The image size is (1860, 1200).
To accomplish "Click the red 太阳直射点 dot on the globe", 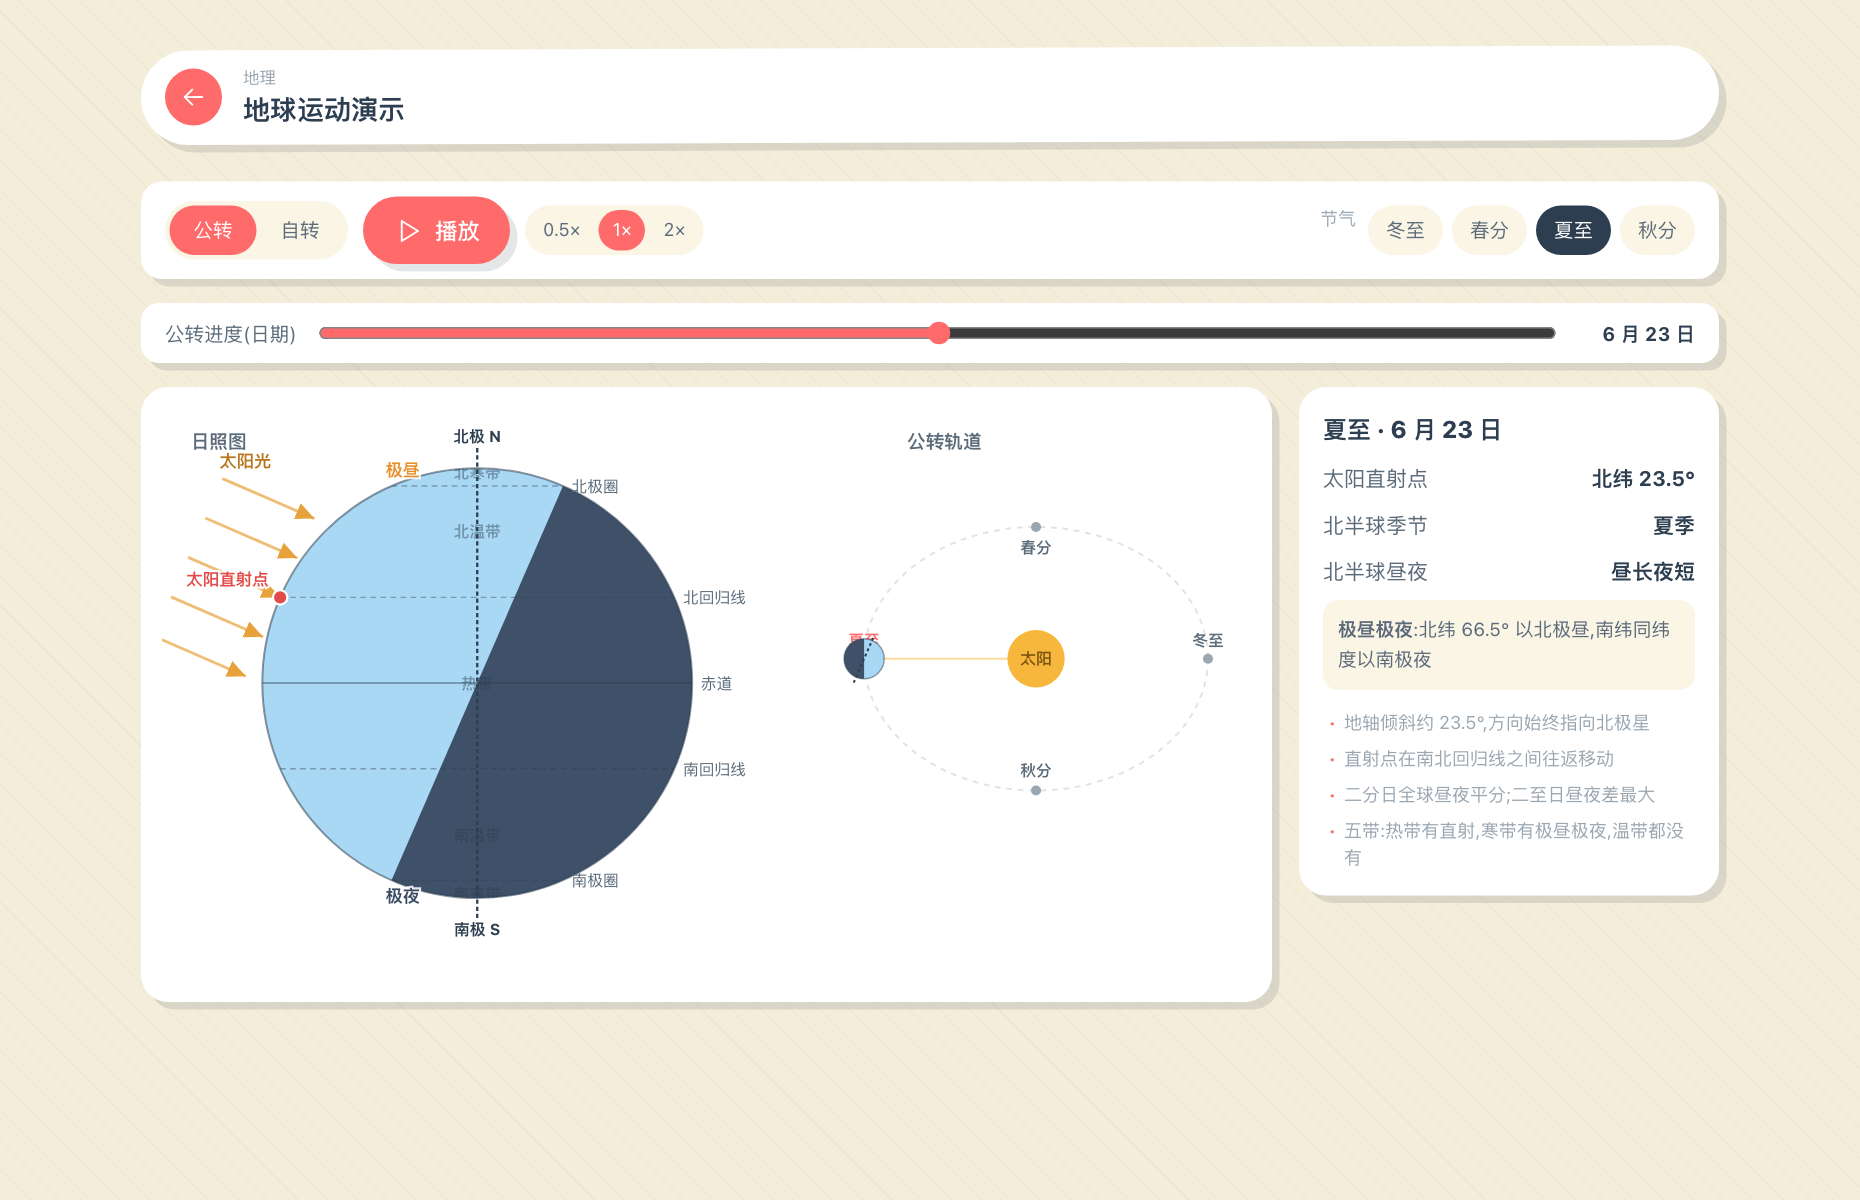I will tap(281, 597).
